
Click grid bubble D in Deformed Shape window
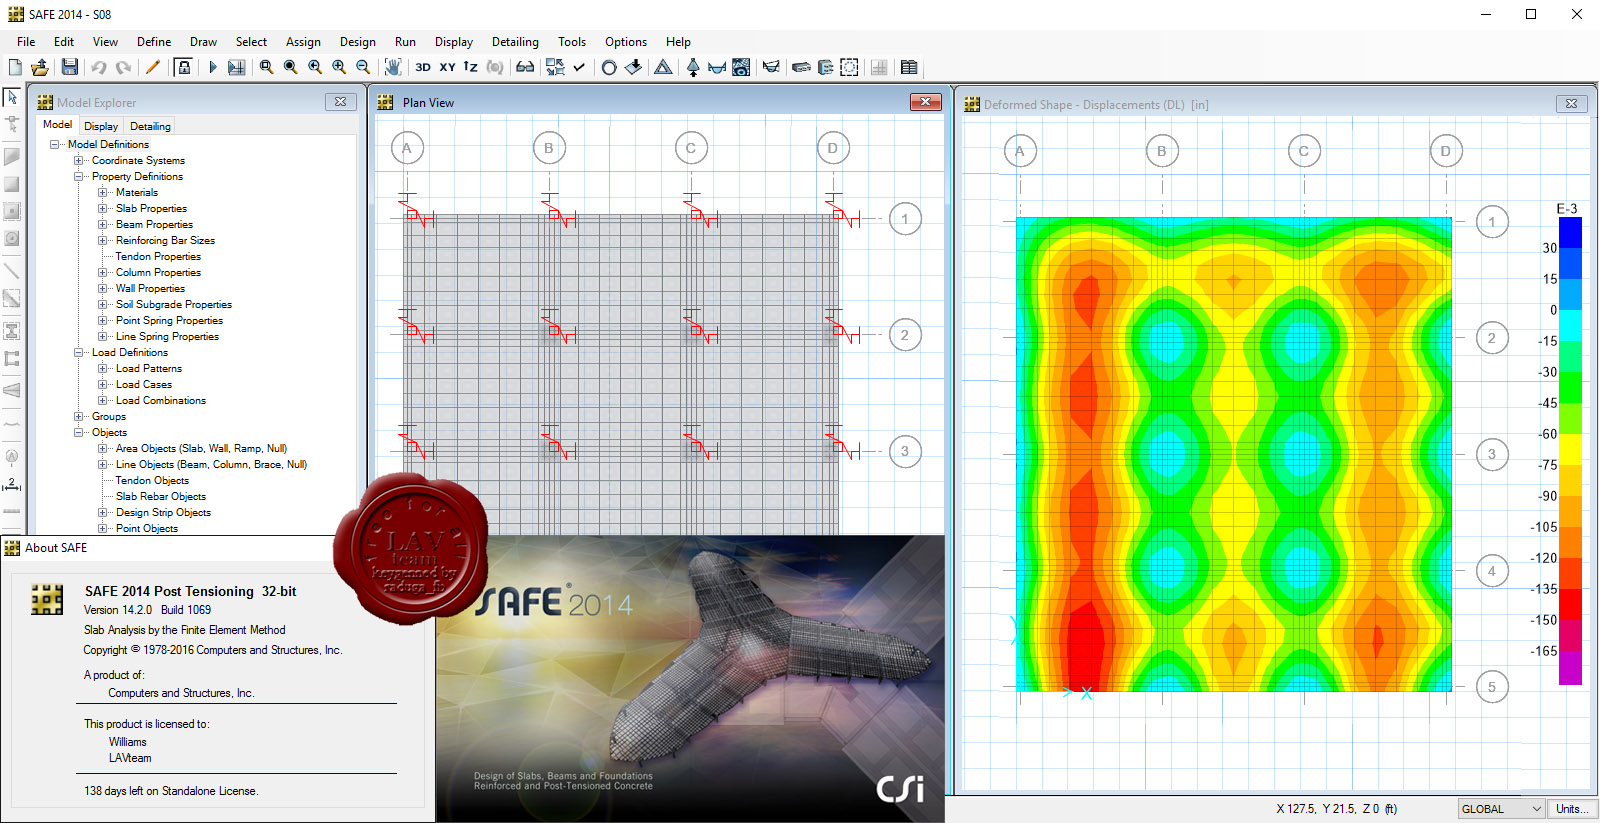pos(1445,151)
